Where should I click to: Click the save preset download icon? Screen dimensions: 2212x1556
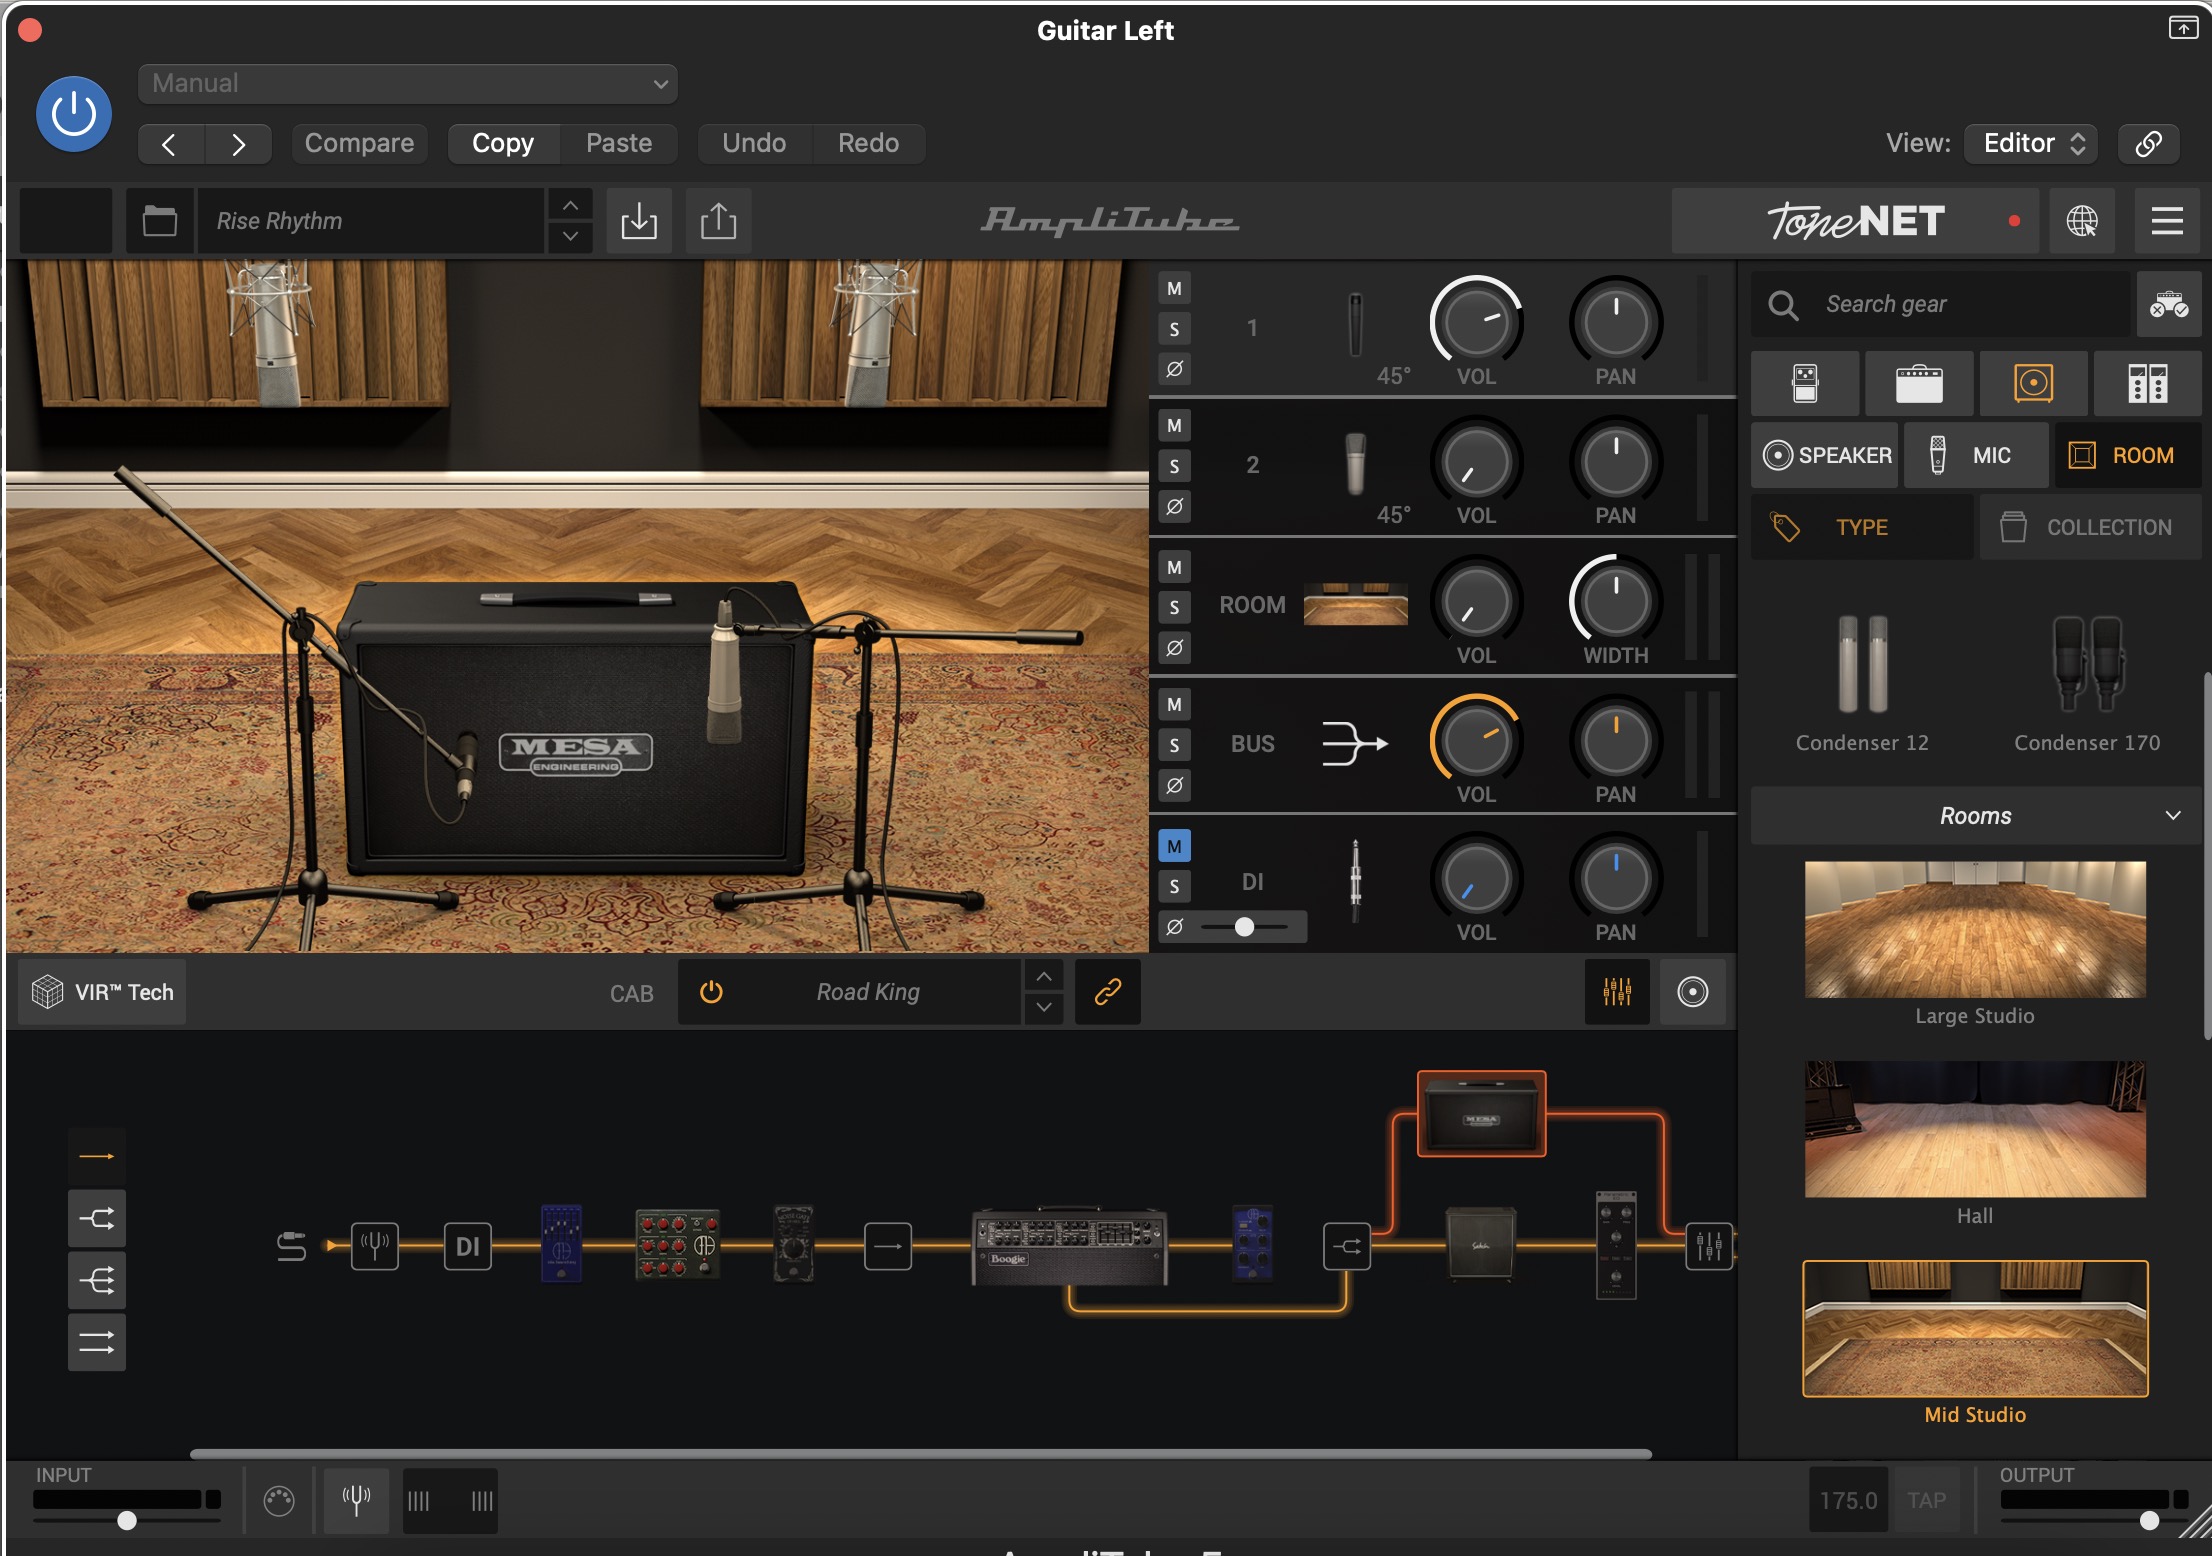coord(639,221)
